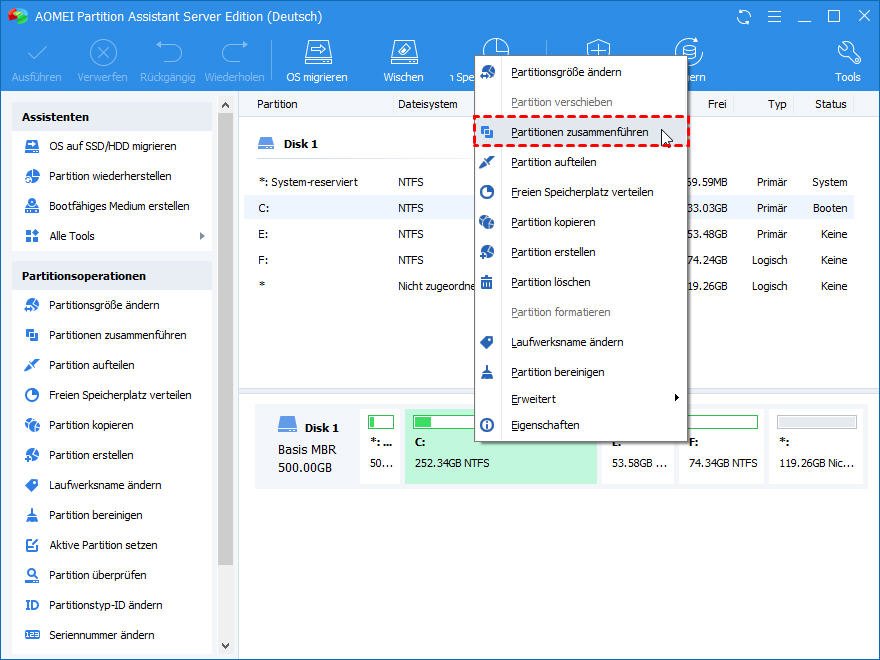Click the OS migrieren toolbar icon

pos(318,53)
